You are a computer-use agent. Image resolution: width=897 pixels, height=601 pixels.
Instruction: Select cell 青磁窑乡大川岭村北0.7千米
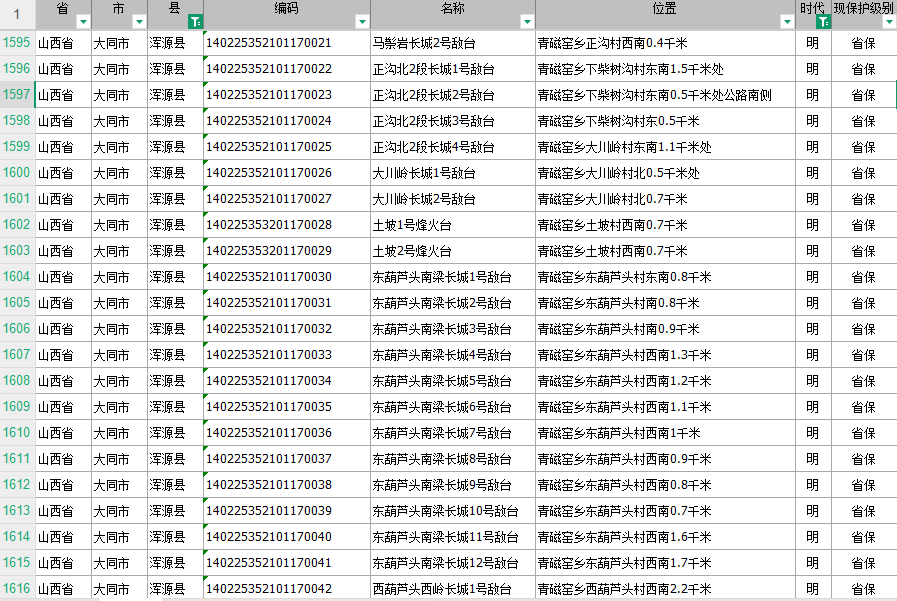665,199
